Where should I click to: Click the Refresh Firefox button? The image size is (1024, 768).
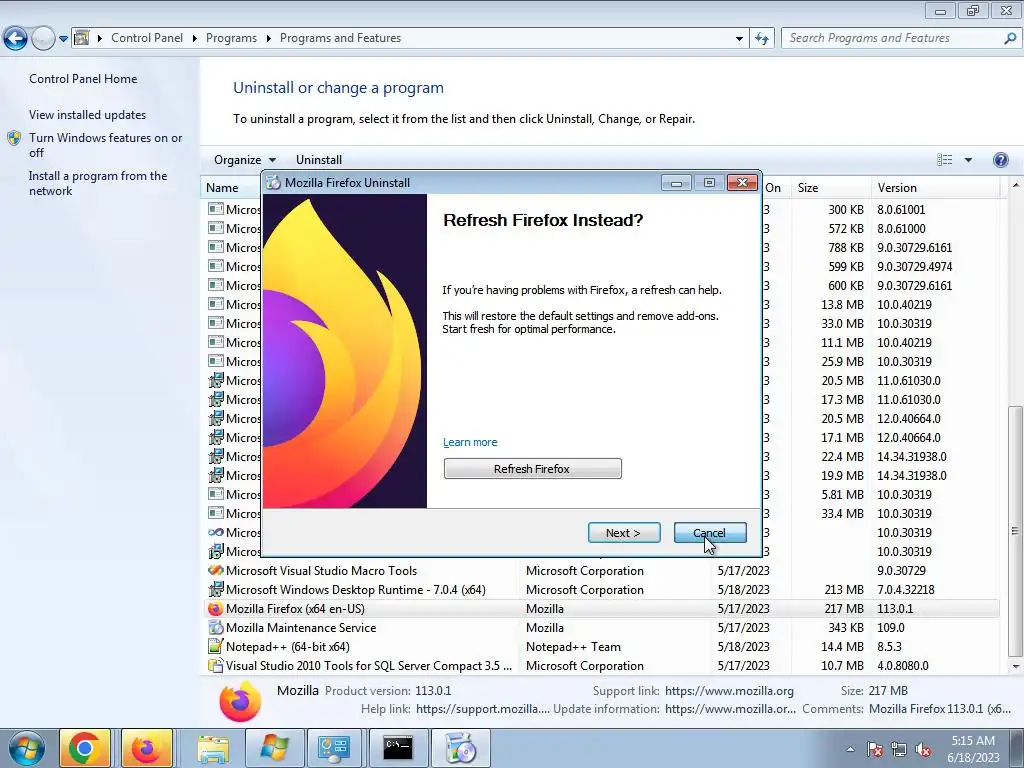pyautogui.click(x=532, y=468)
